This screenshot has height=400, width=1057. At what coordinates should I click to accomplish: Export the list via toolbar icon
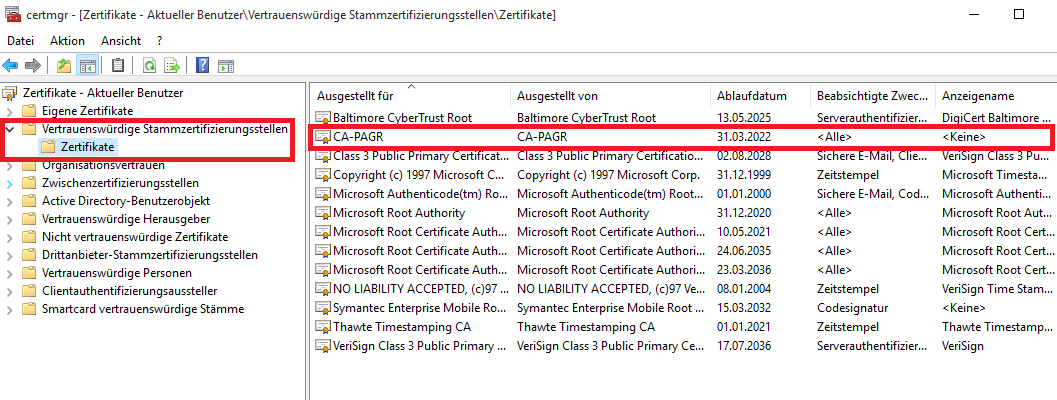[172, 65]
